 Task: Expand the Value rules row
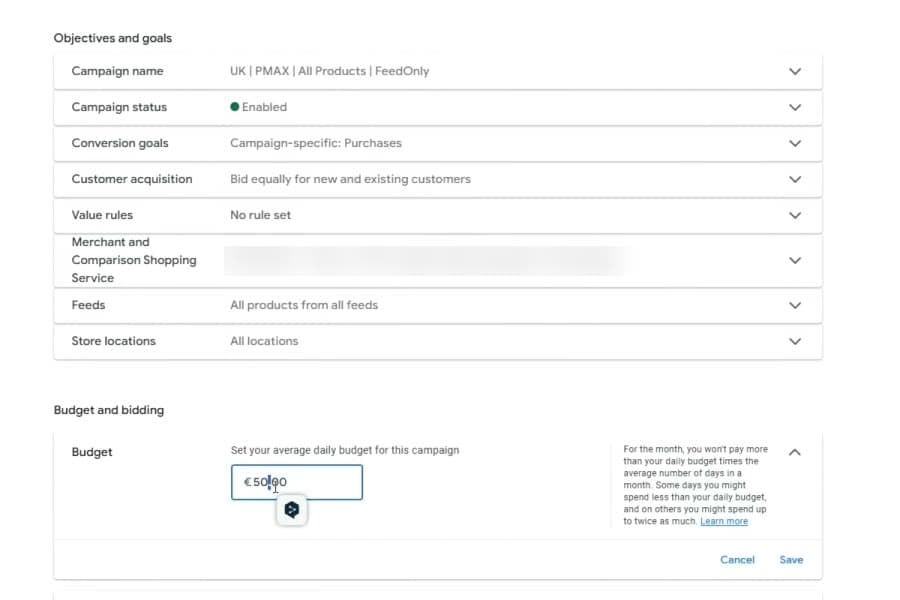tap(794, 215)
